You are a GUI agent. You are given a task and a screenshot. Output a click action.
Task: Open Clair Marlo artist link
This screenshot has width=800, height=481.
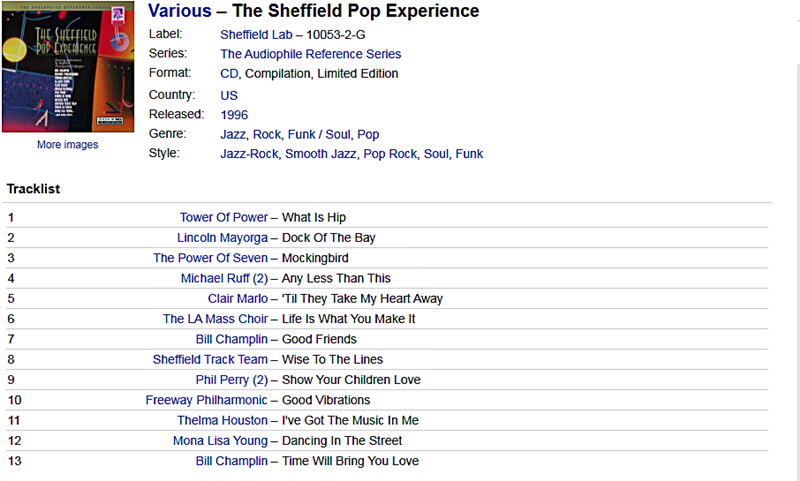[238, 299]
